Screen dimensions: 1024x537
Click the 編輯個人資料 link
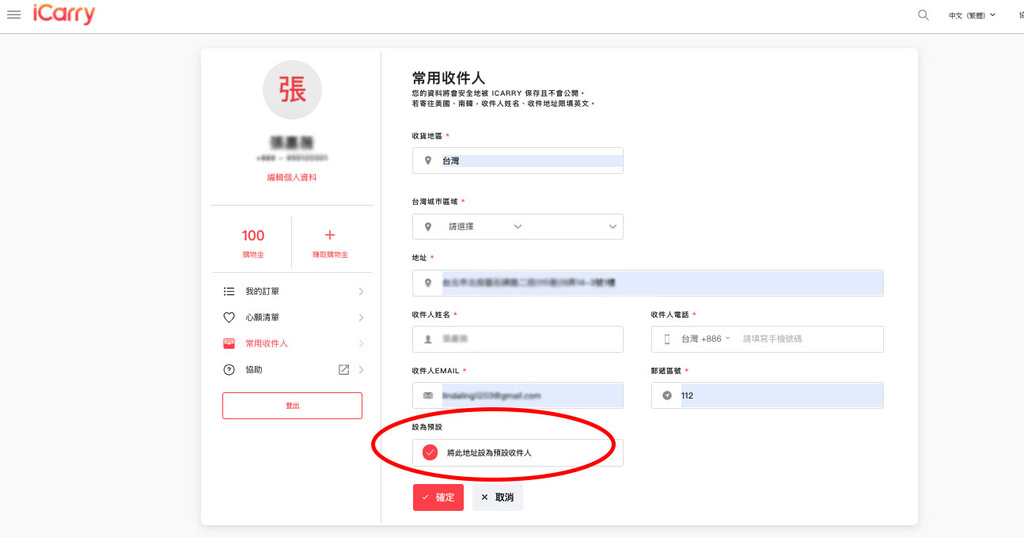pyautogui.click(x=292, y=178)
